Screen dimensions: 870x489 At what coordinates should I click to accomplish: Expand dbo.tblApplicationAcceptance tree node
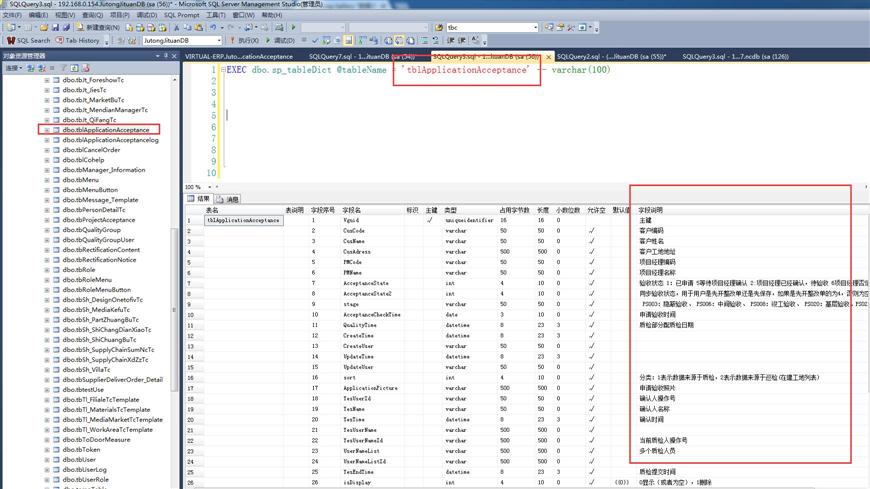[x=47, y=130]
